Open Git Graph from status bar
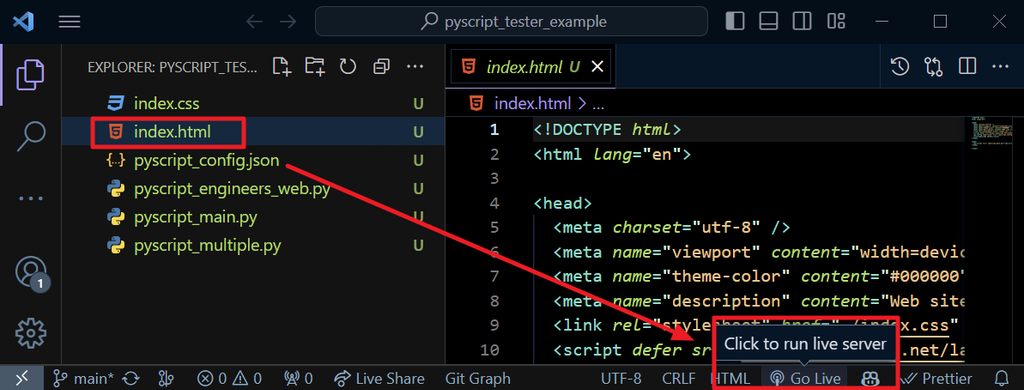1024x390 pixels. [478, 378]
